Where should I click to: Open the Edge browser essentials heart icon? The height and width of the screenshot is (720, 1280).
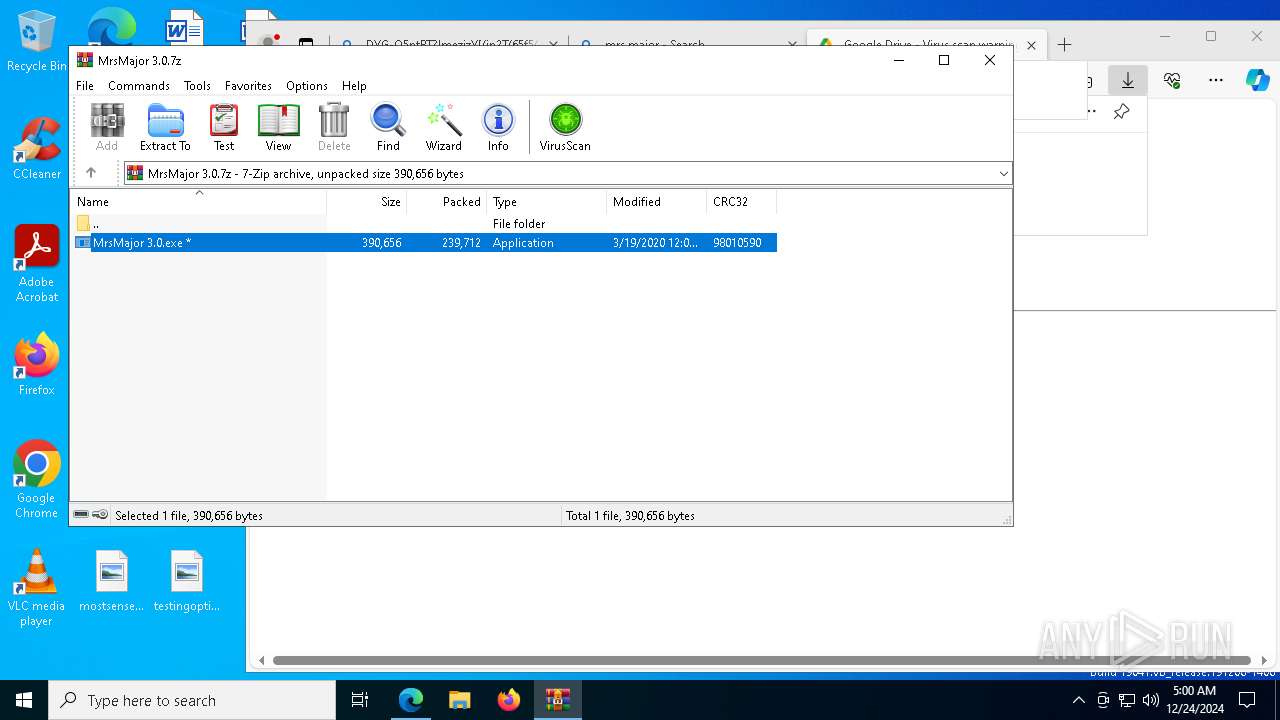click(1172, 80)
